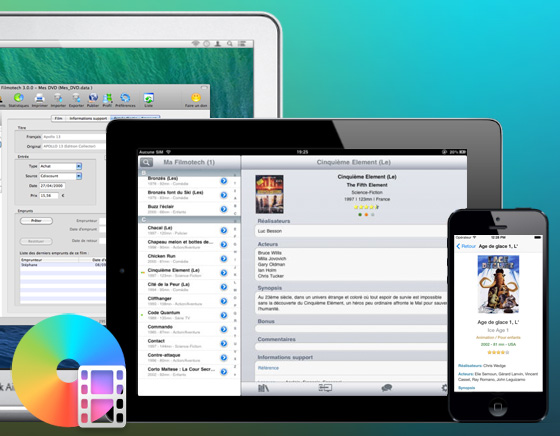The height and width of the screenshot is (436, 560).
Task: Select the Corto Maltese row in iPad list
Action: (x=189, y=372)
